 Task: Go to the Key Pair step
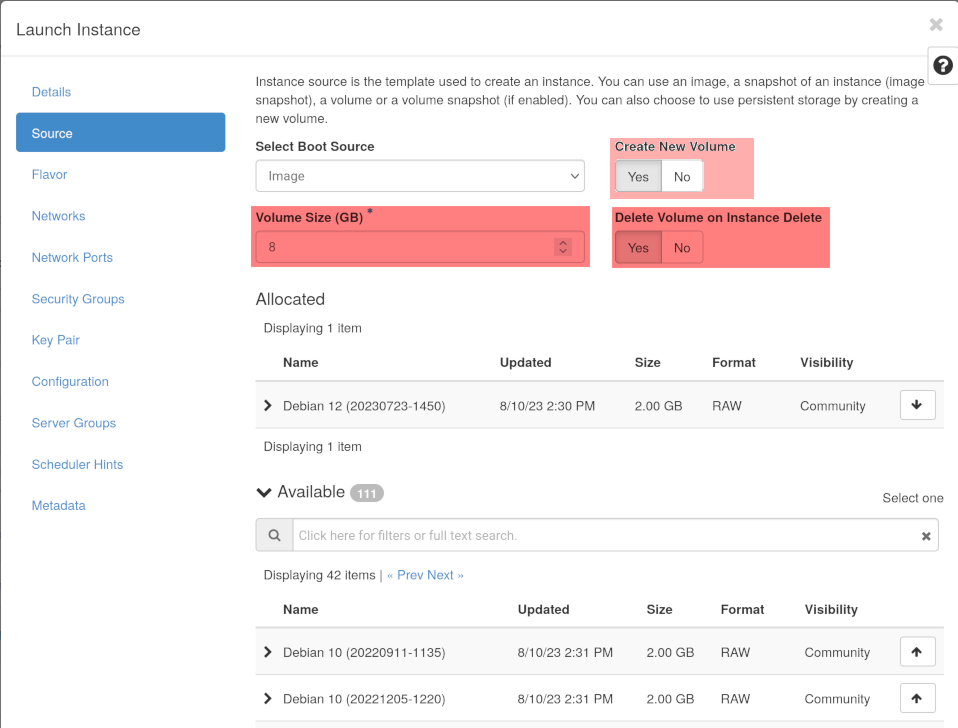tap(55, 340)
